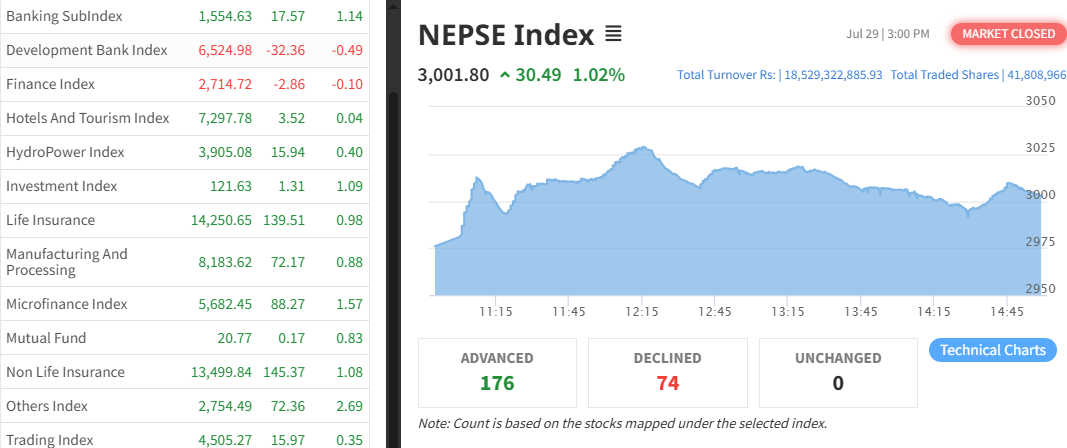Click the MARKET CLOSED badge

1008,33
